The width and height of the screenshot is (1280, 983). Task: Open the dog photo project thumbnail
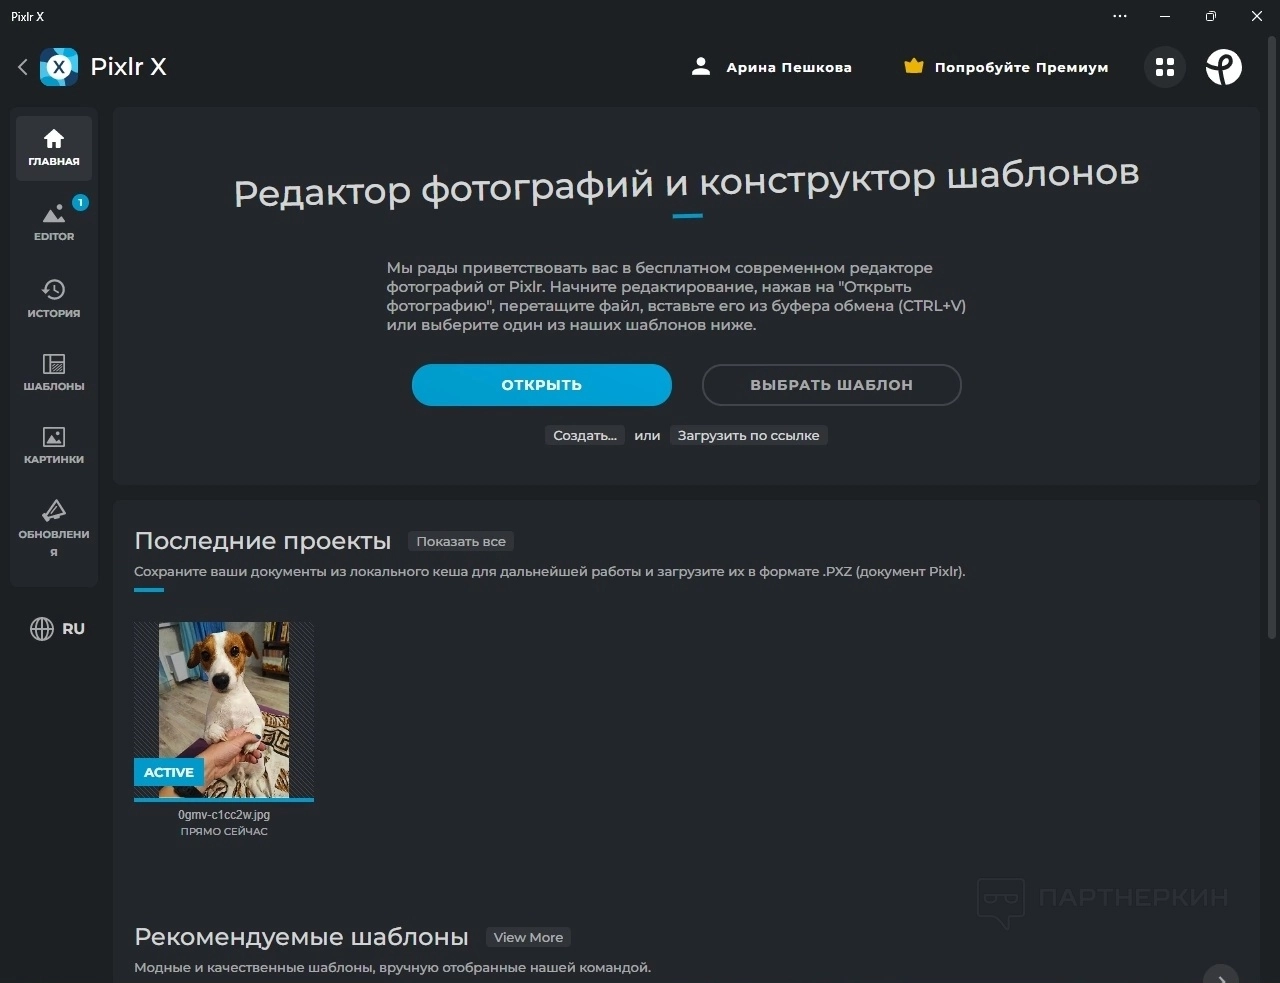[x=224, y=710]
